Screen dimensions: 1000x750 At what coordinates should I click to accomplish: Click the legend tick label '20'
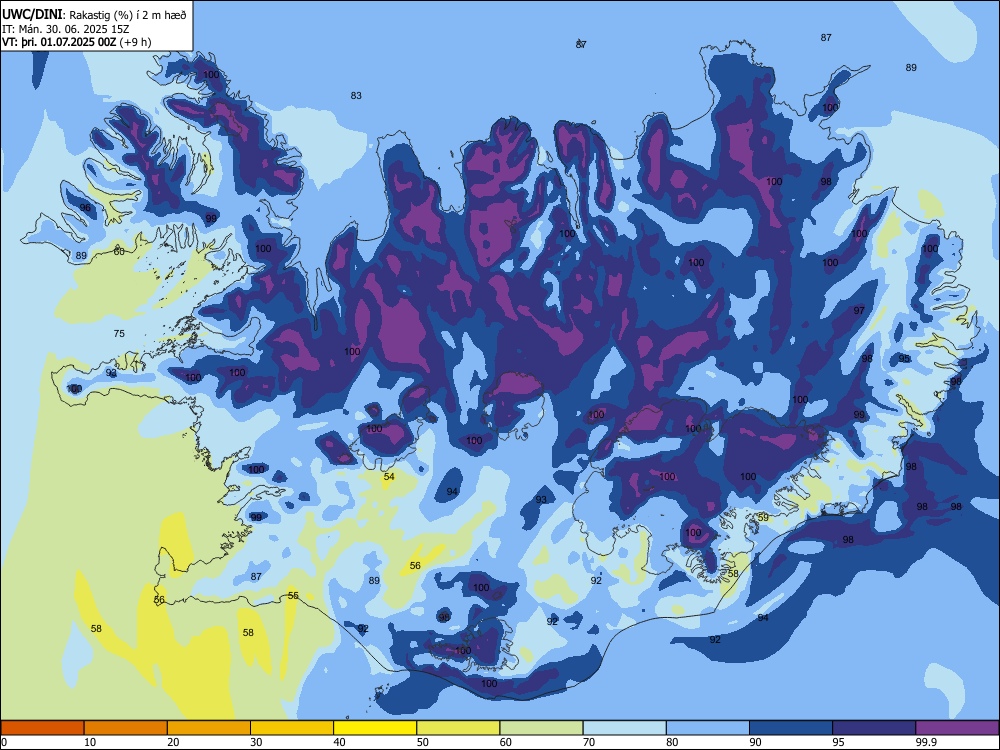(173, 742)
